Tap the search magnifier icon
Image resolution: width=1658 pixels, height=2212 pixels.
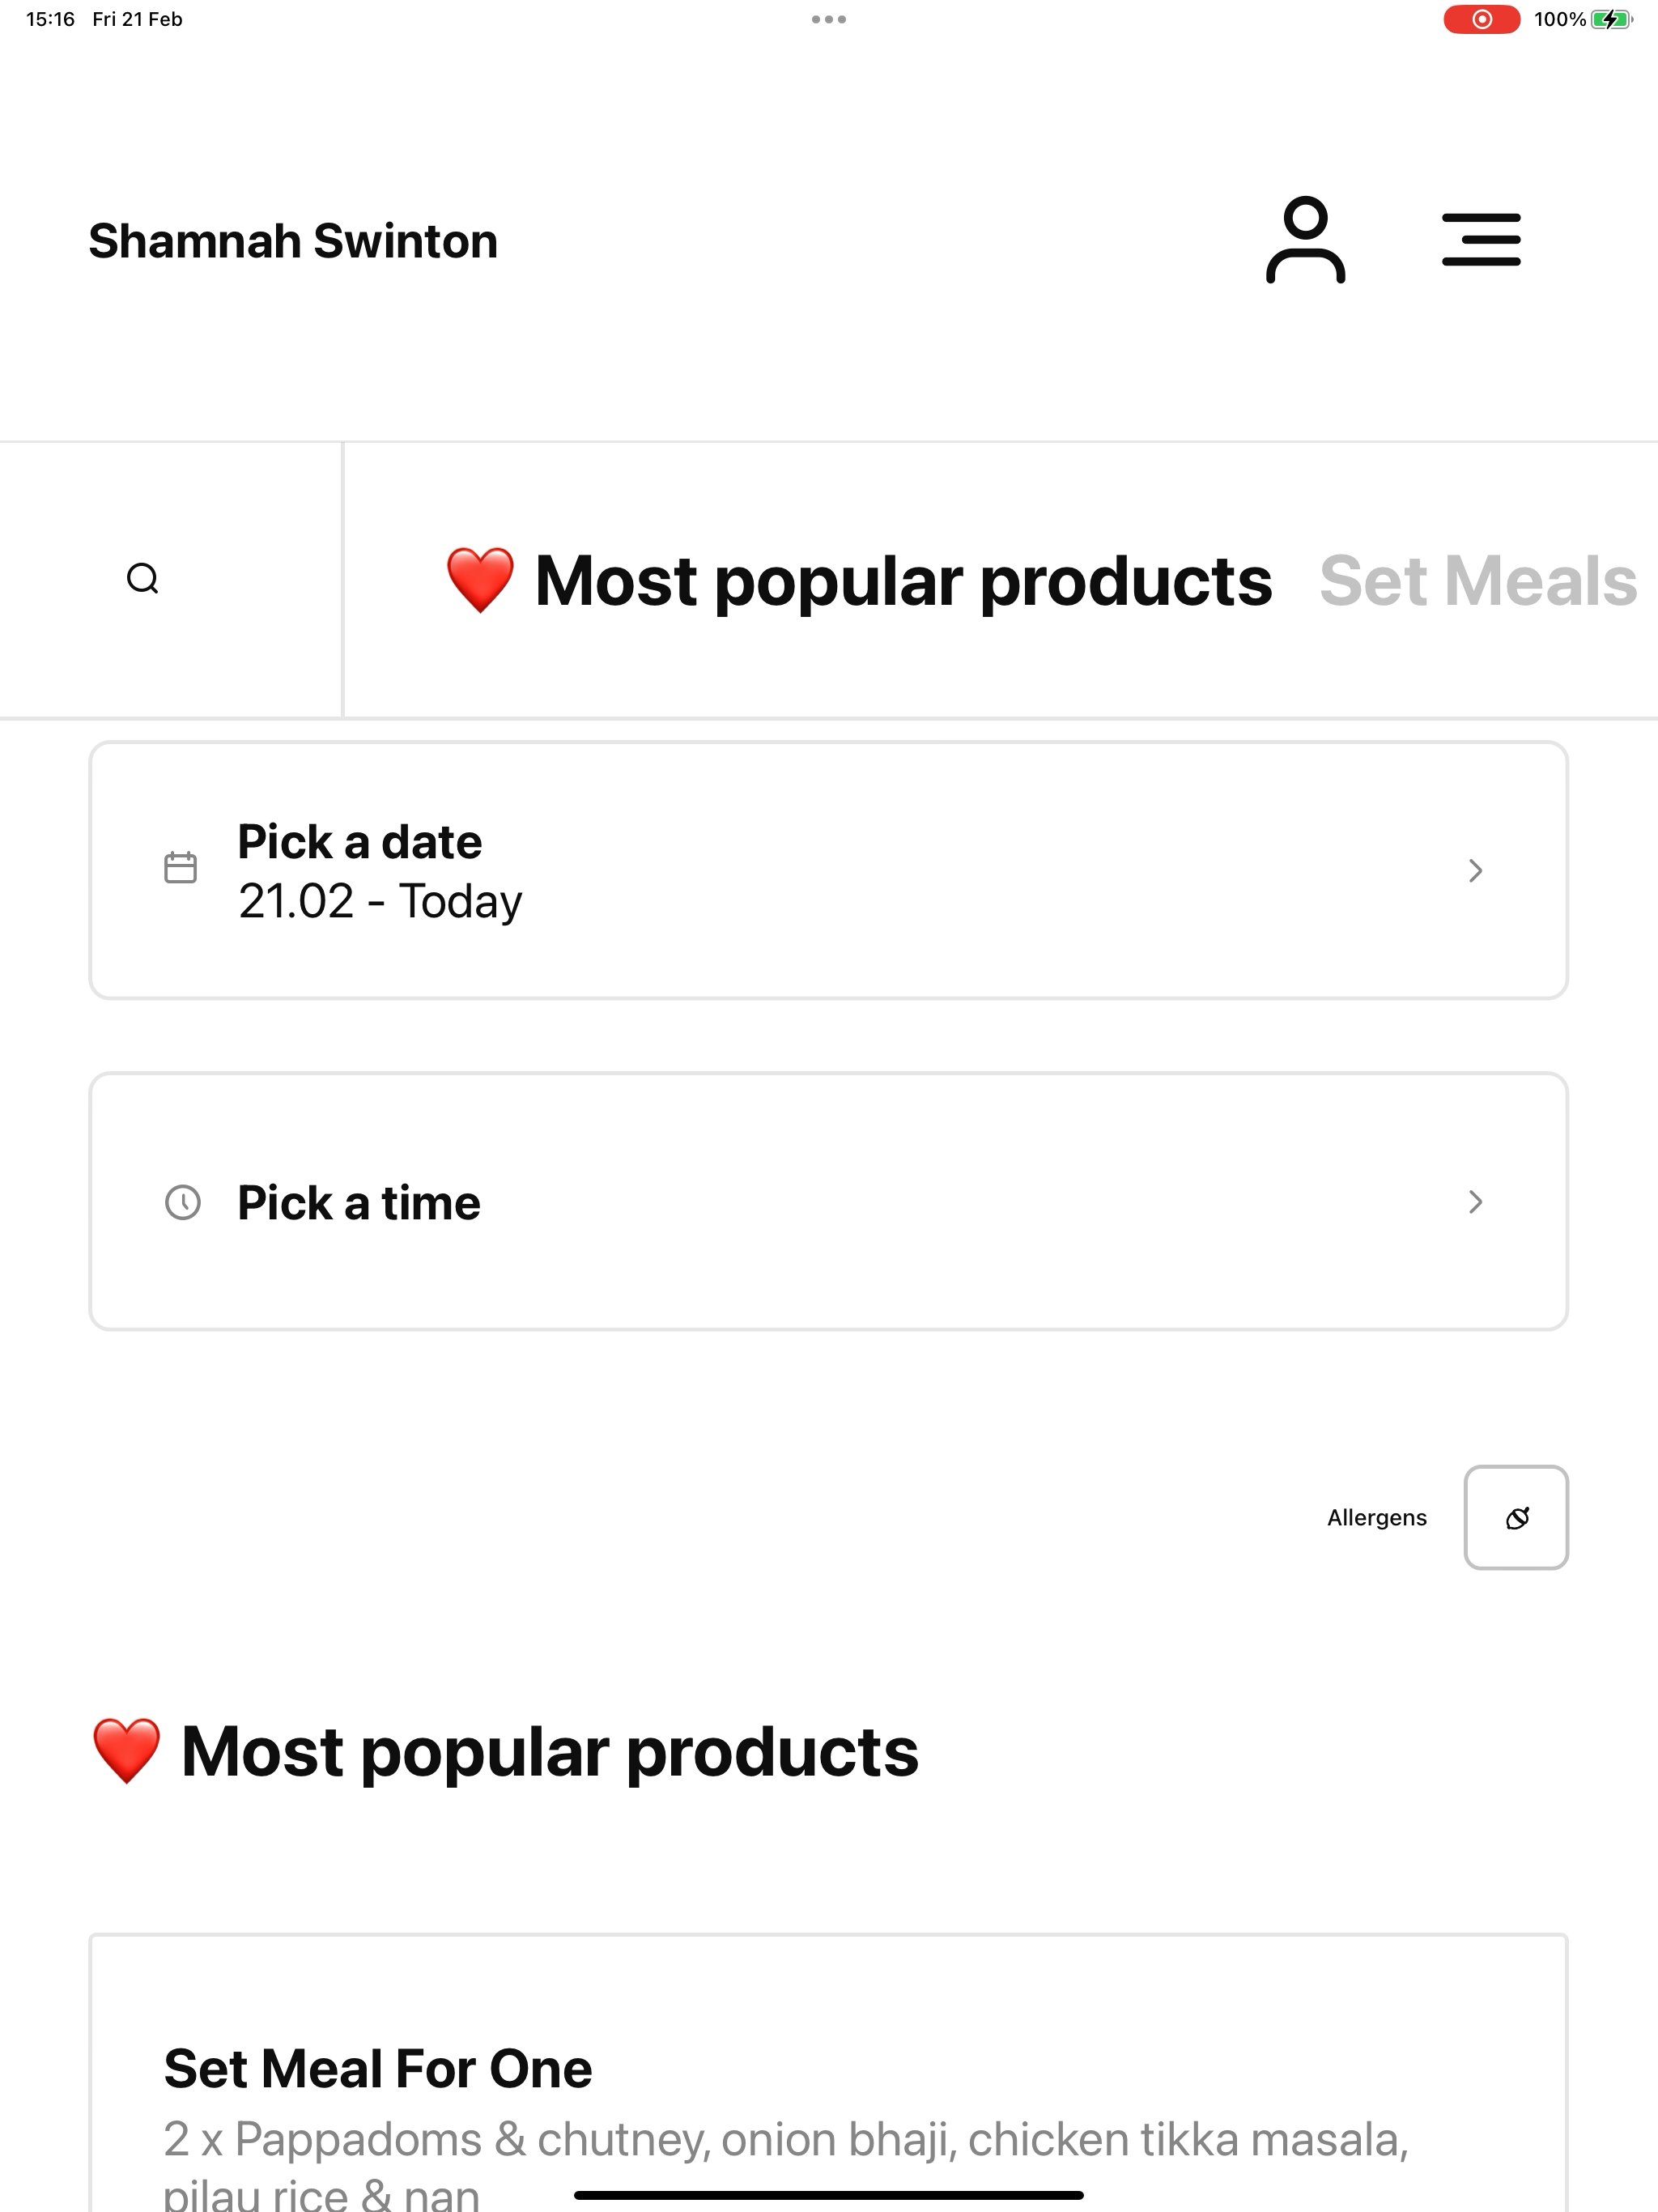click(143, 579)
